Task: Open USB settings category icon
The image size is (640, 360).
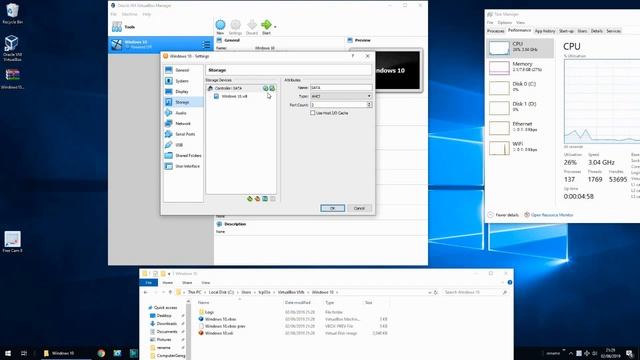Action: tap(169, 145)
